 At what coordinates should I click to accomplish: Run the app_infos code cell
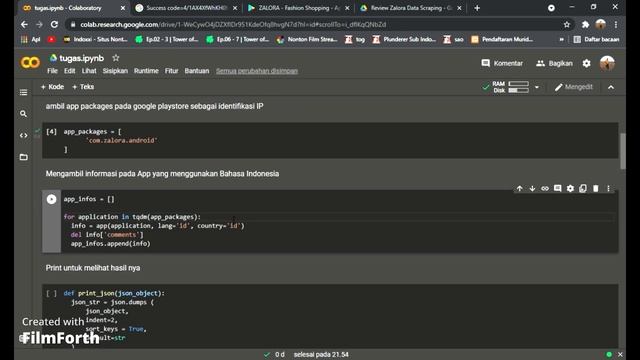click(51, 199)
